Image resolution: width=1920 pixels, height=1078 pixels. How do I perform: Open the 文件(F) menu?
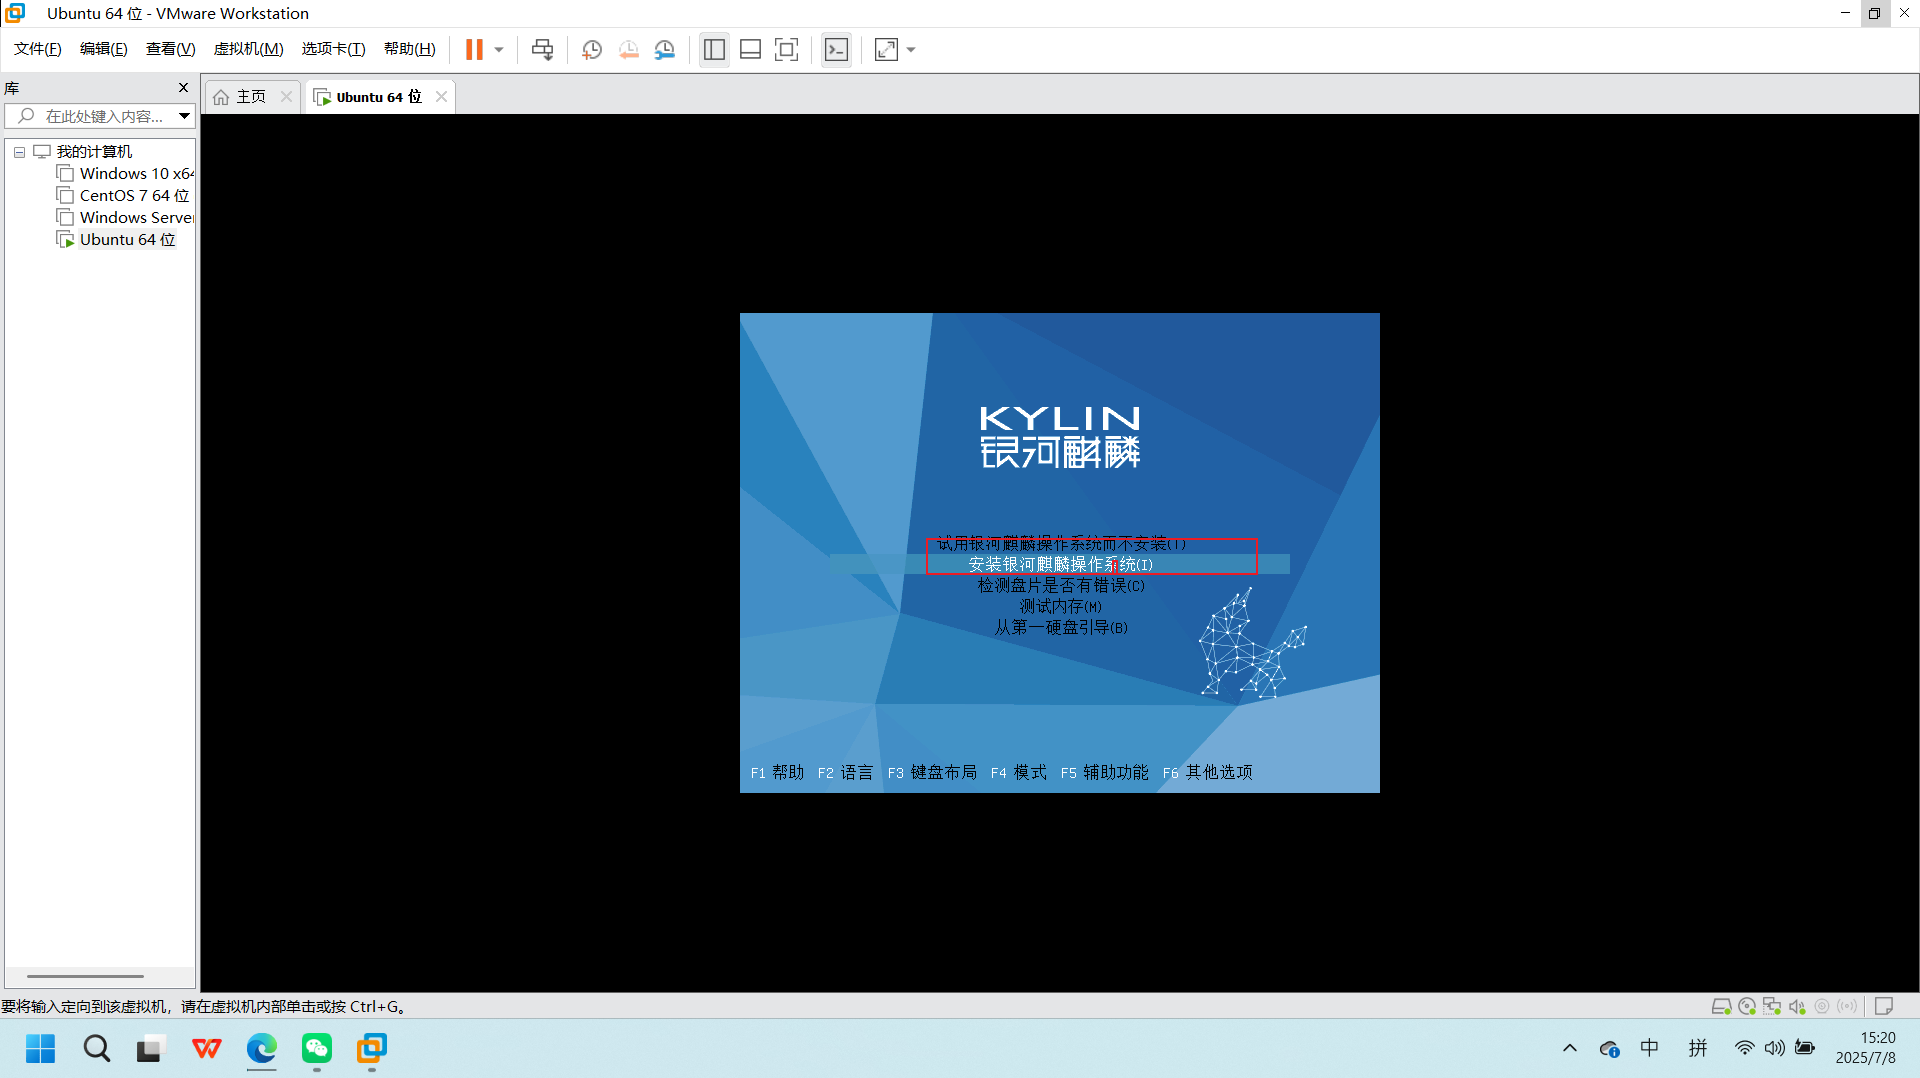pos(37,49)
